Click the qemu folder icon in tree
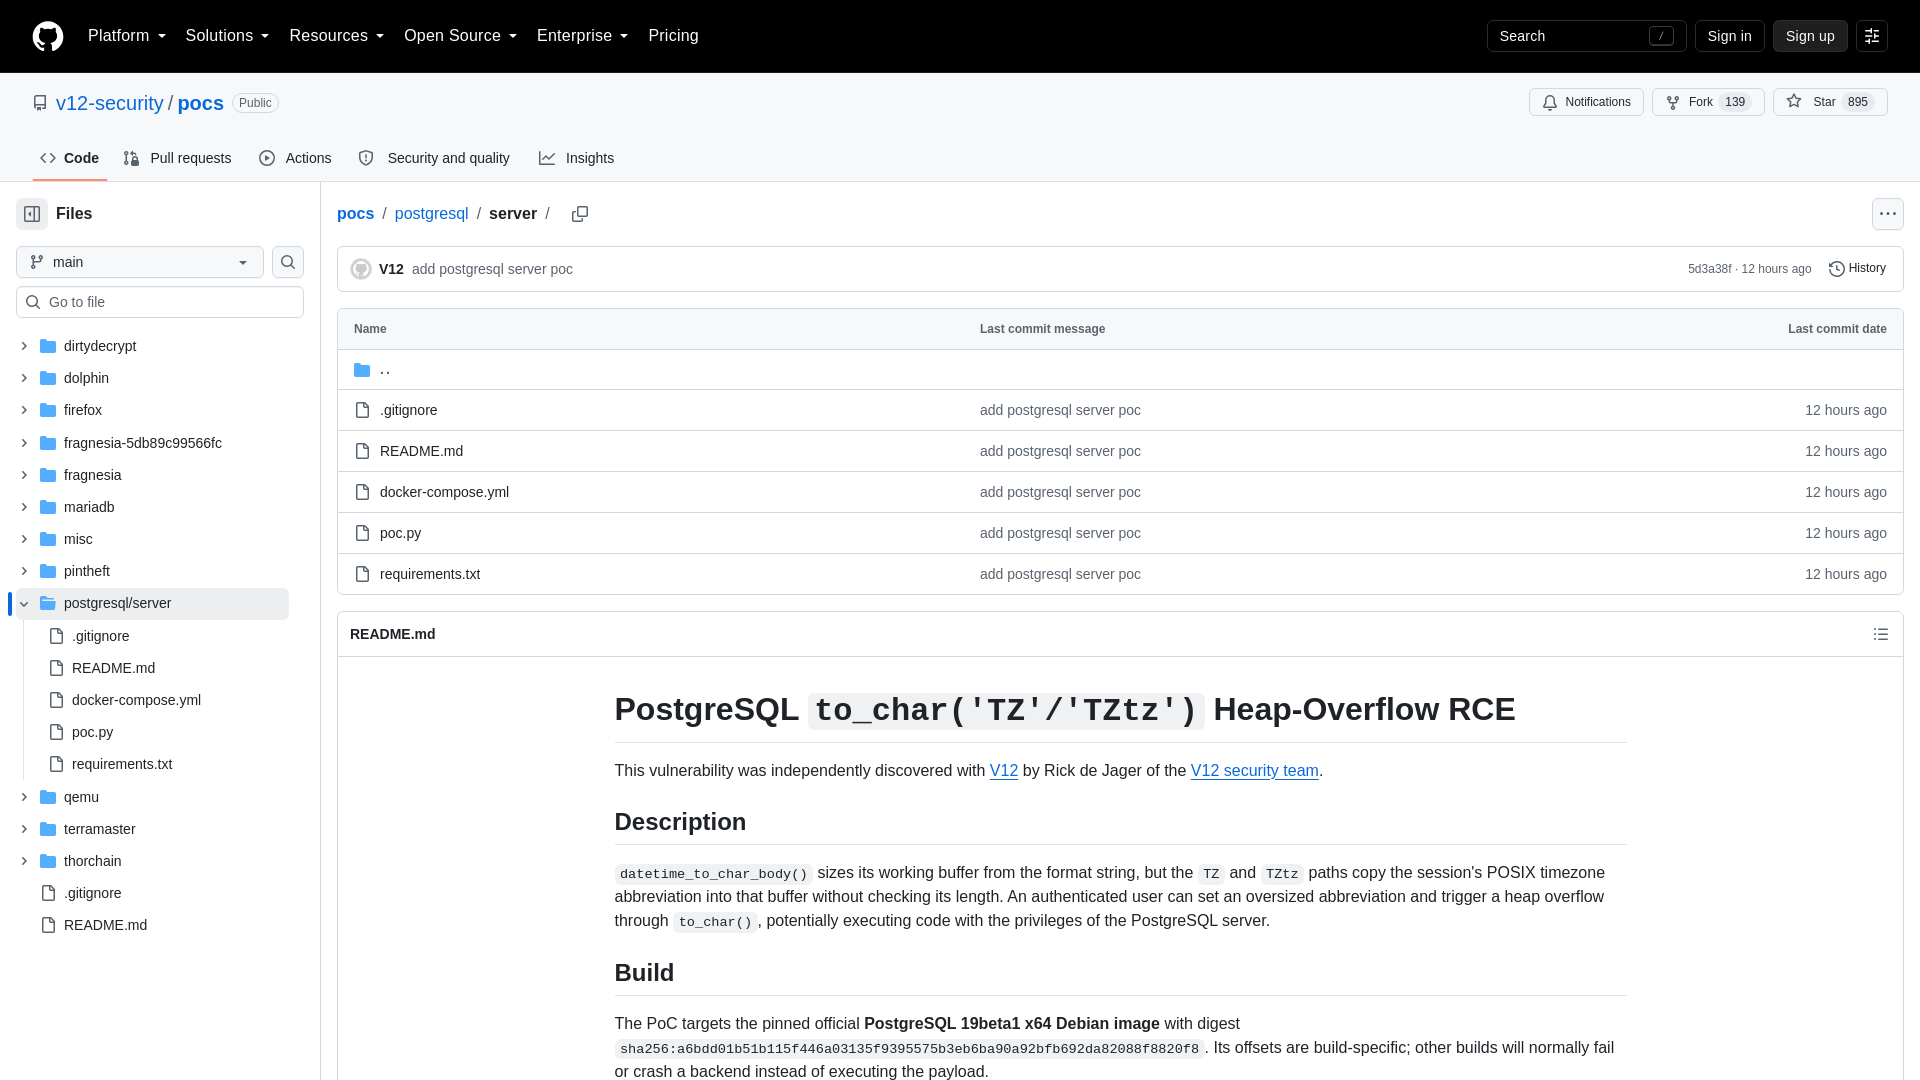This screenshot has width=1920, height=1080. [48, 797]
